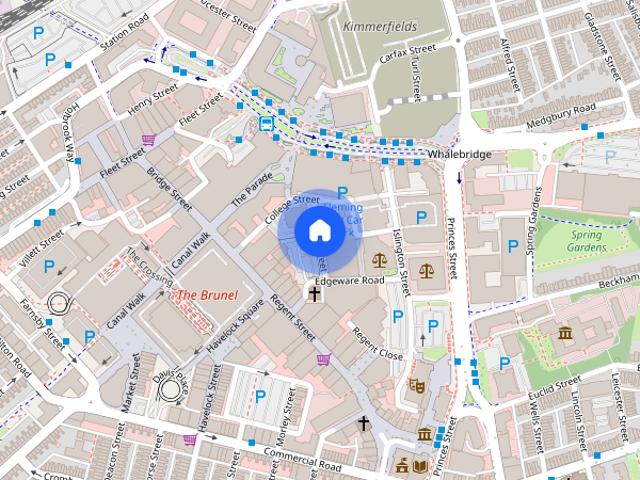The height and width of the screenshot is (480, 640).
Task: Click the church cross icon by Edgeware Road
Action: [315, 294]
